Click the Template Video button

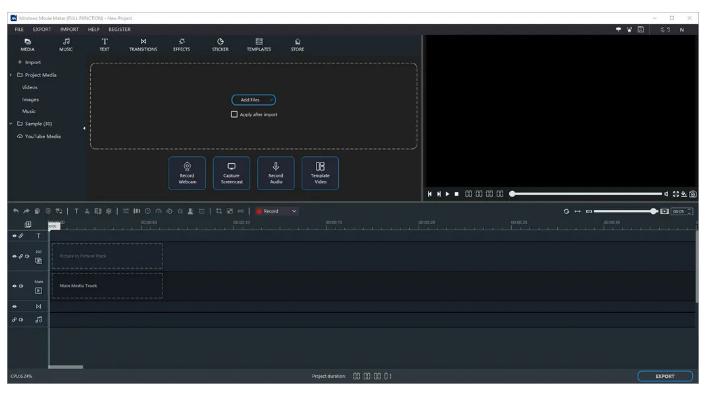pos(320,173)
